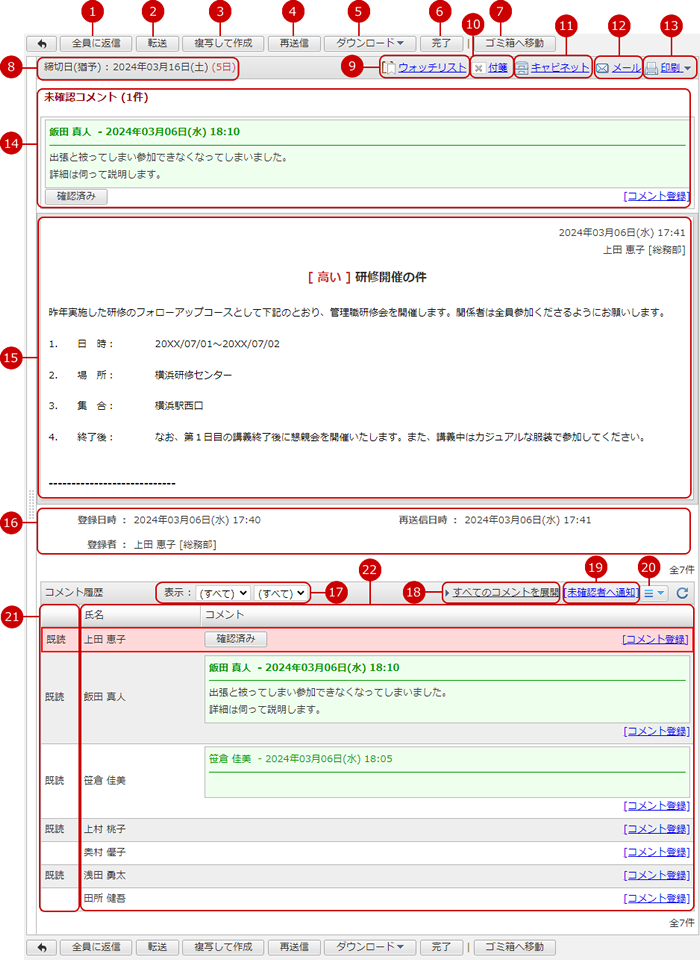Click the name 浅田 勇太 in list
Screen dimensions: 700x960
105,876
